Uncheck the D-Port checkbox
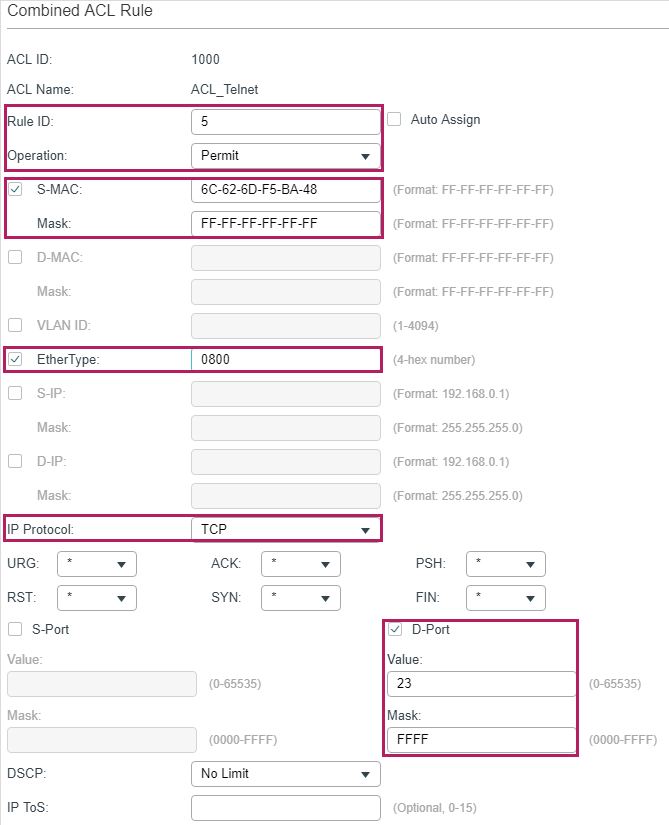 (x=395, y=629)
